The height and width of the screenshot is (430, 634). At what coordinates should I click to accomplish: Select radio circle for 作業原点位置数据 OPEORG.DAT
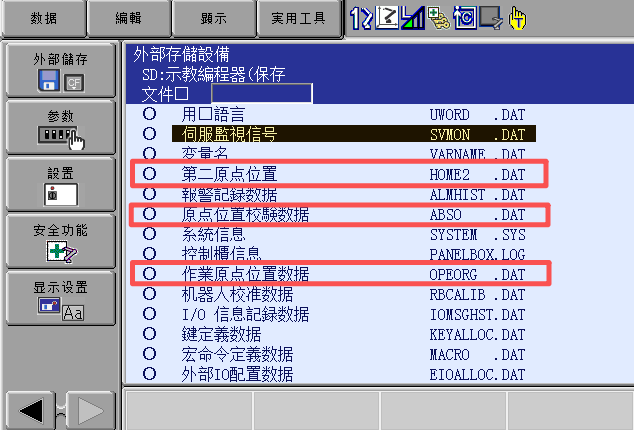150,274
